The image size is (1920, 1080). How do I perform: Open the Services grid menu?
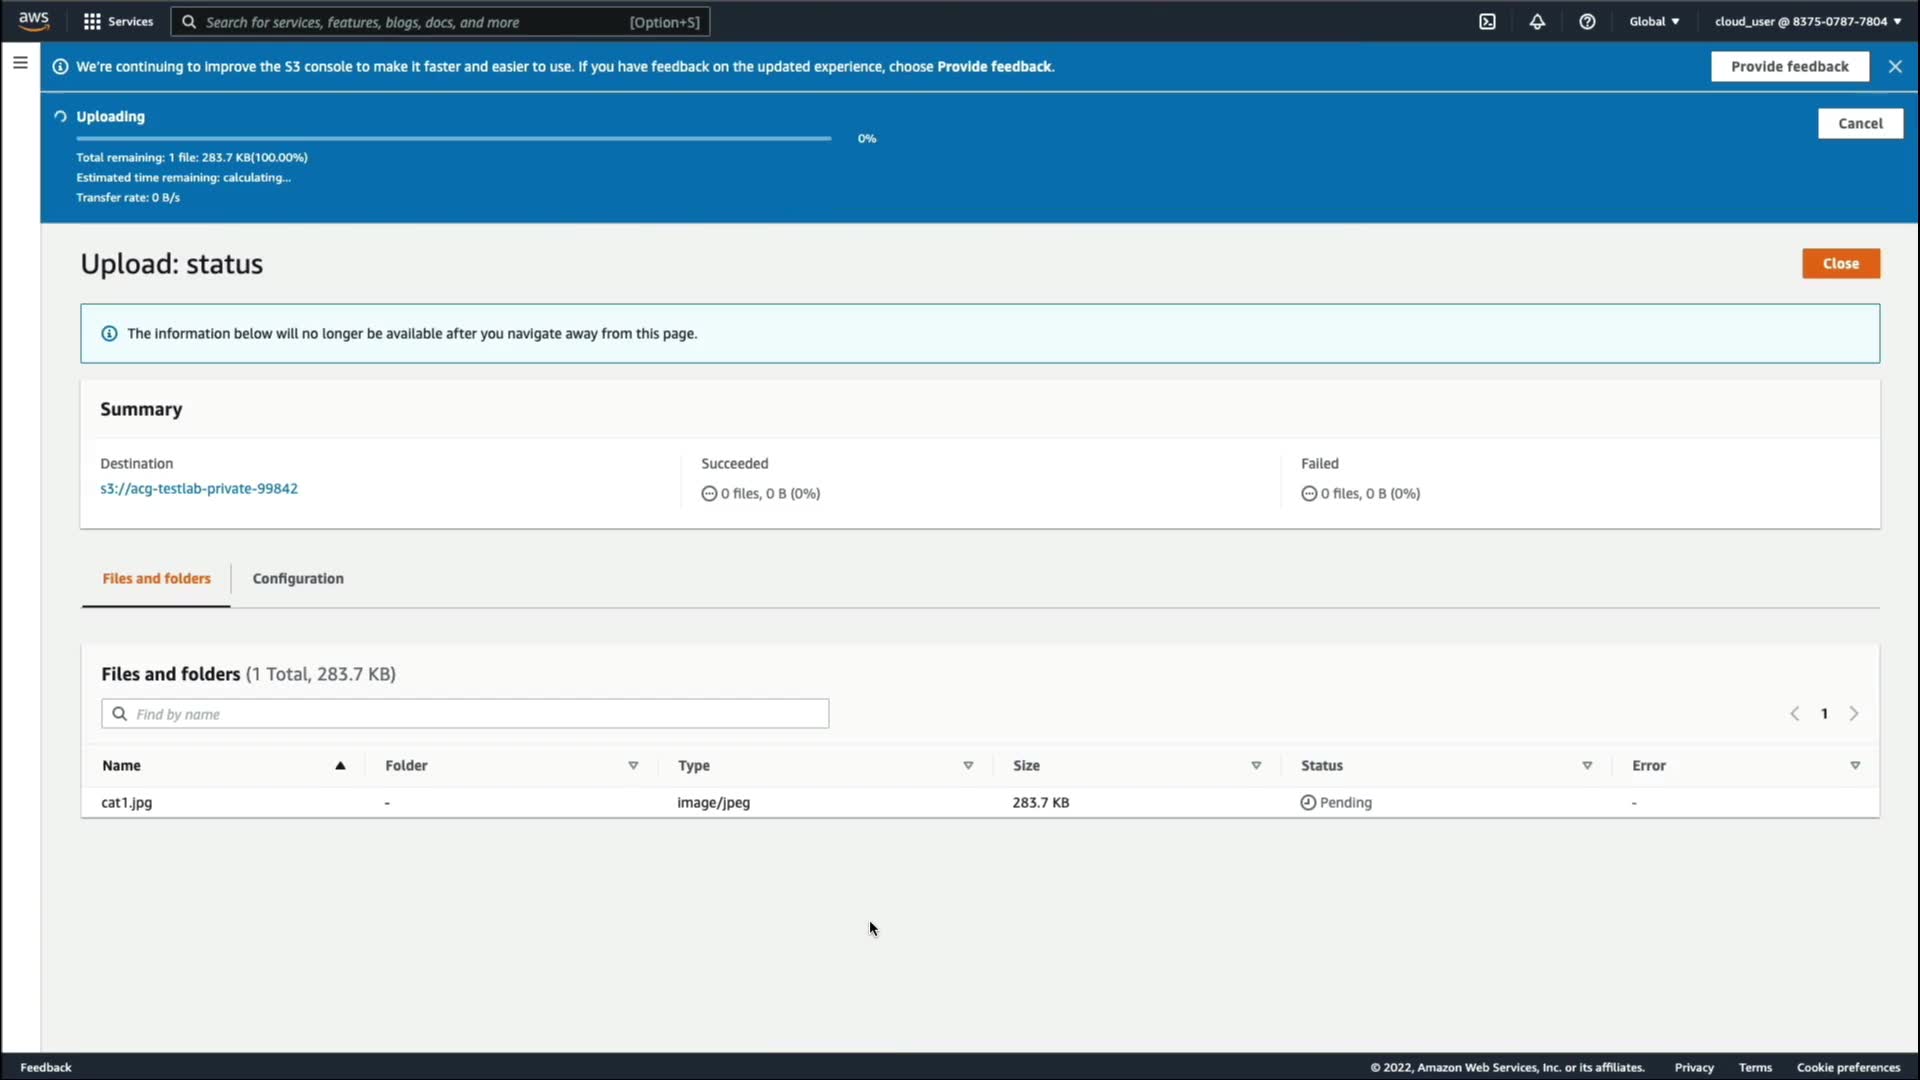coord(118,21)
